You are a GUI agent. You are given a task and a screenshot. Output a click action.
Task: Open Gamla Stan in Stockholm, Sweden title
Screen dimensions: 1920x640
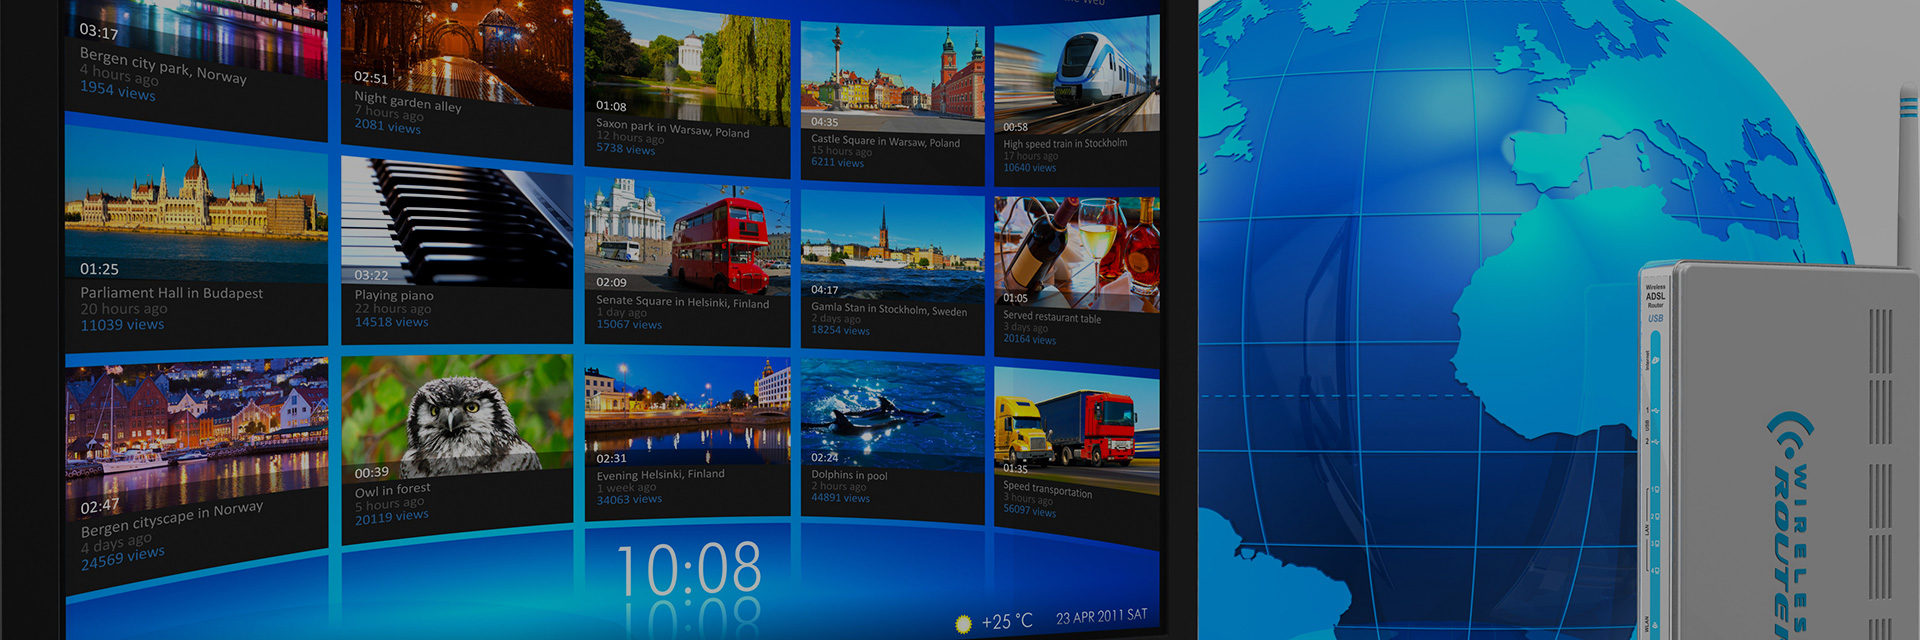pyautogui.click(x=888, y=310)
